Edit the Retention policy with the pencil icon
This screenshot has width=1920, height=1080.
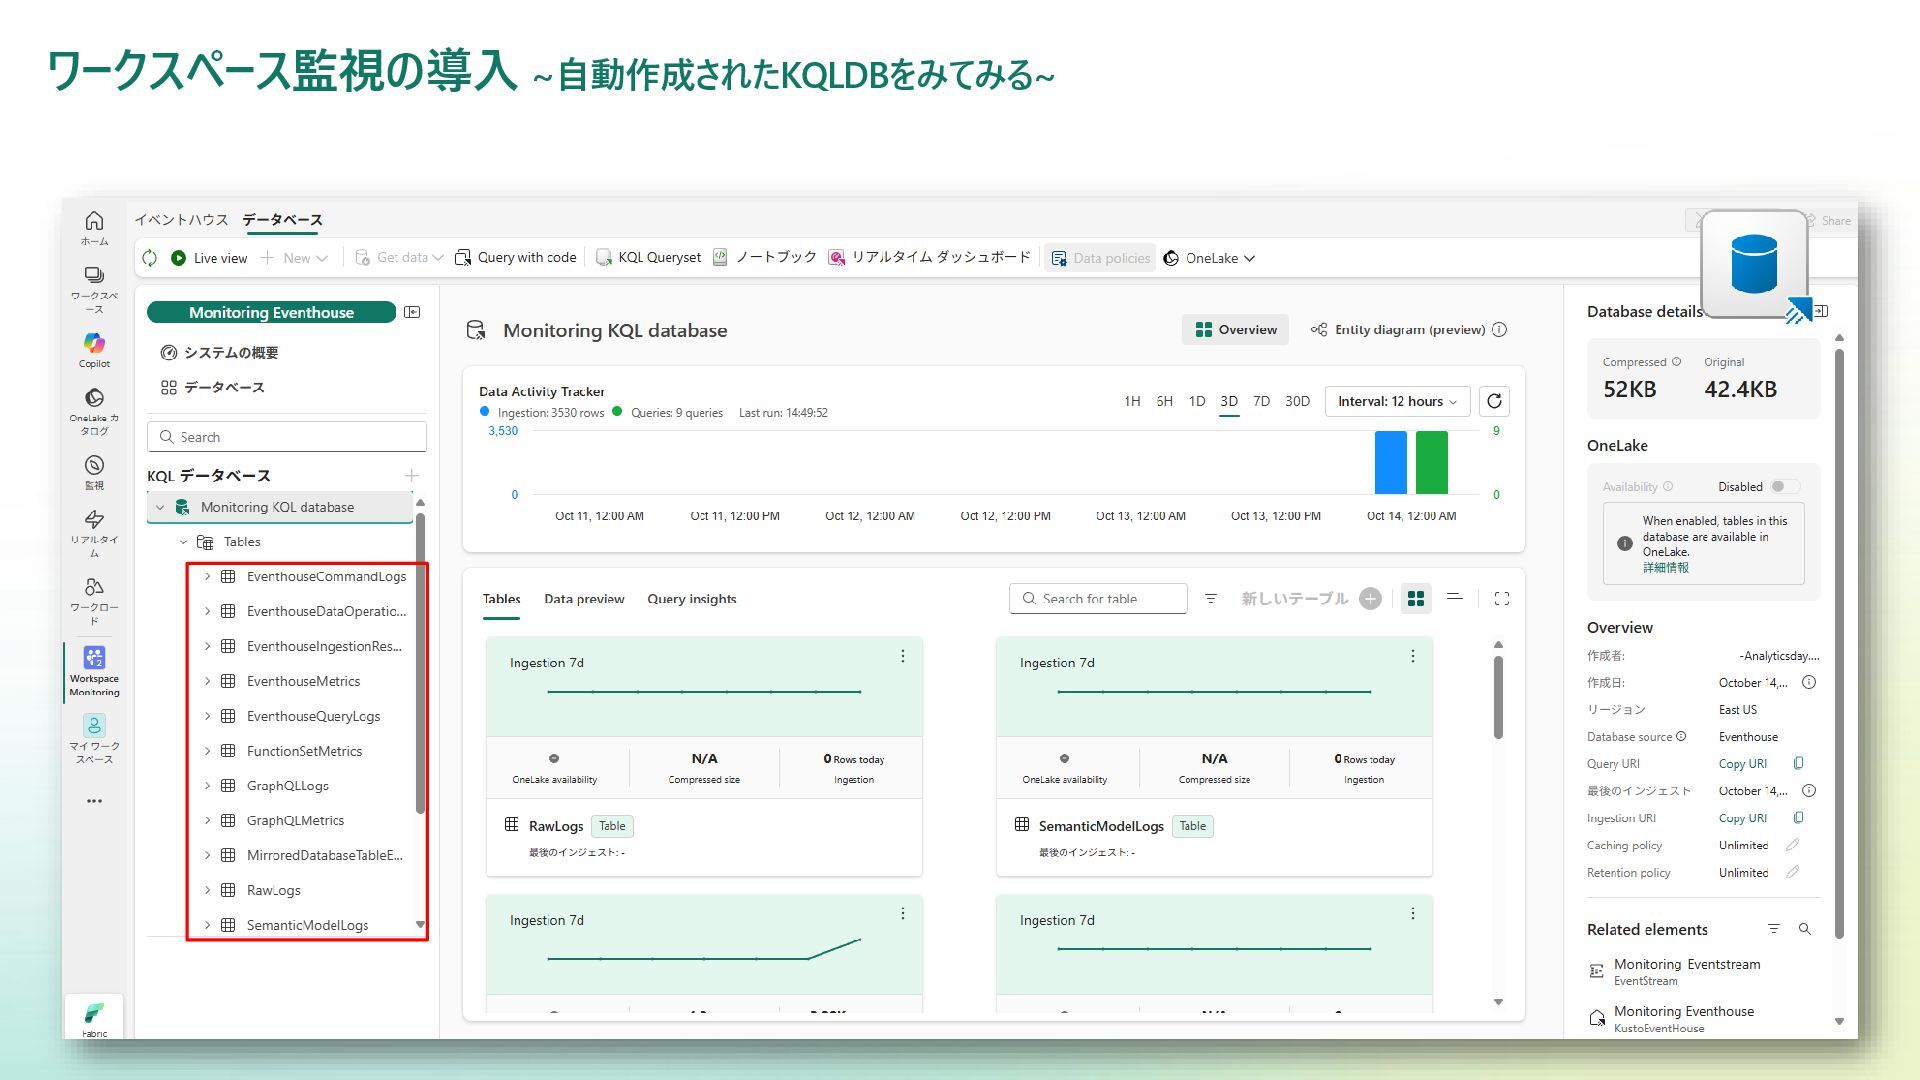coord(1792,873)
